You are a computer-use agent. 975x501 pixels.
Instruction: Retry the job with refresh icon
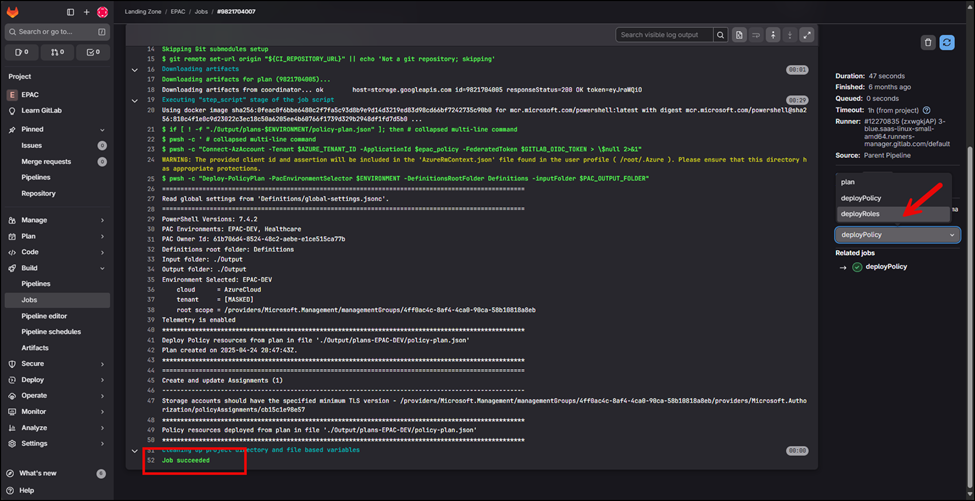coord(946,42)
